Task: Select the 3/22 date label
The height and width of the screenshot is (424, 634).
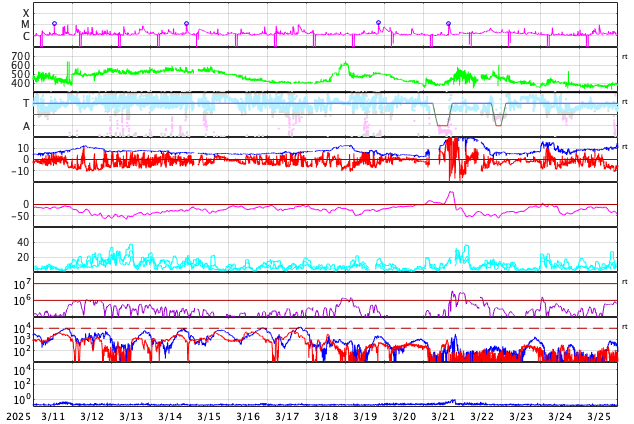Action: [482, 417]
